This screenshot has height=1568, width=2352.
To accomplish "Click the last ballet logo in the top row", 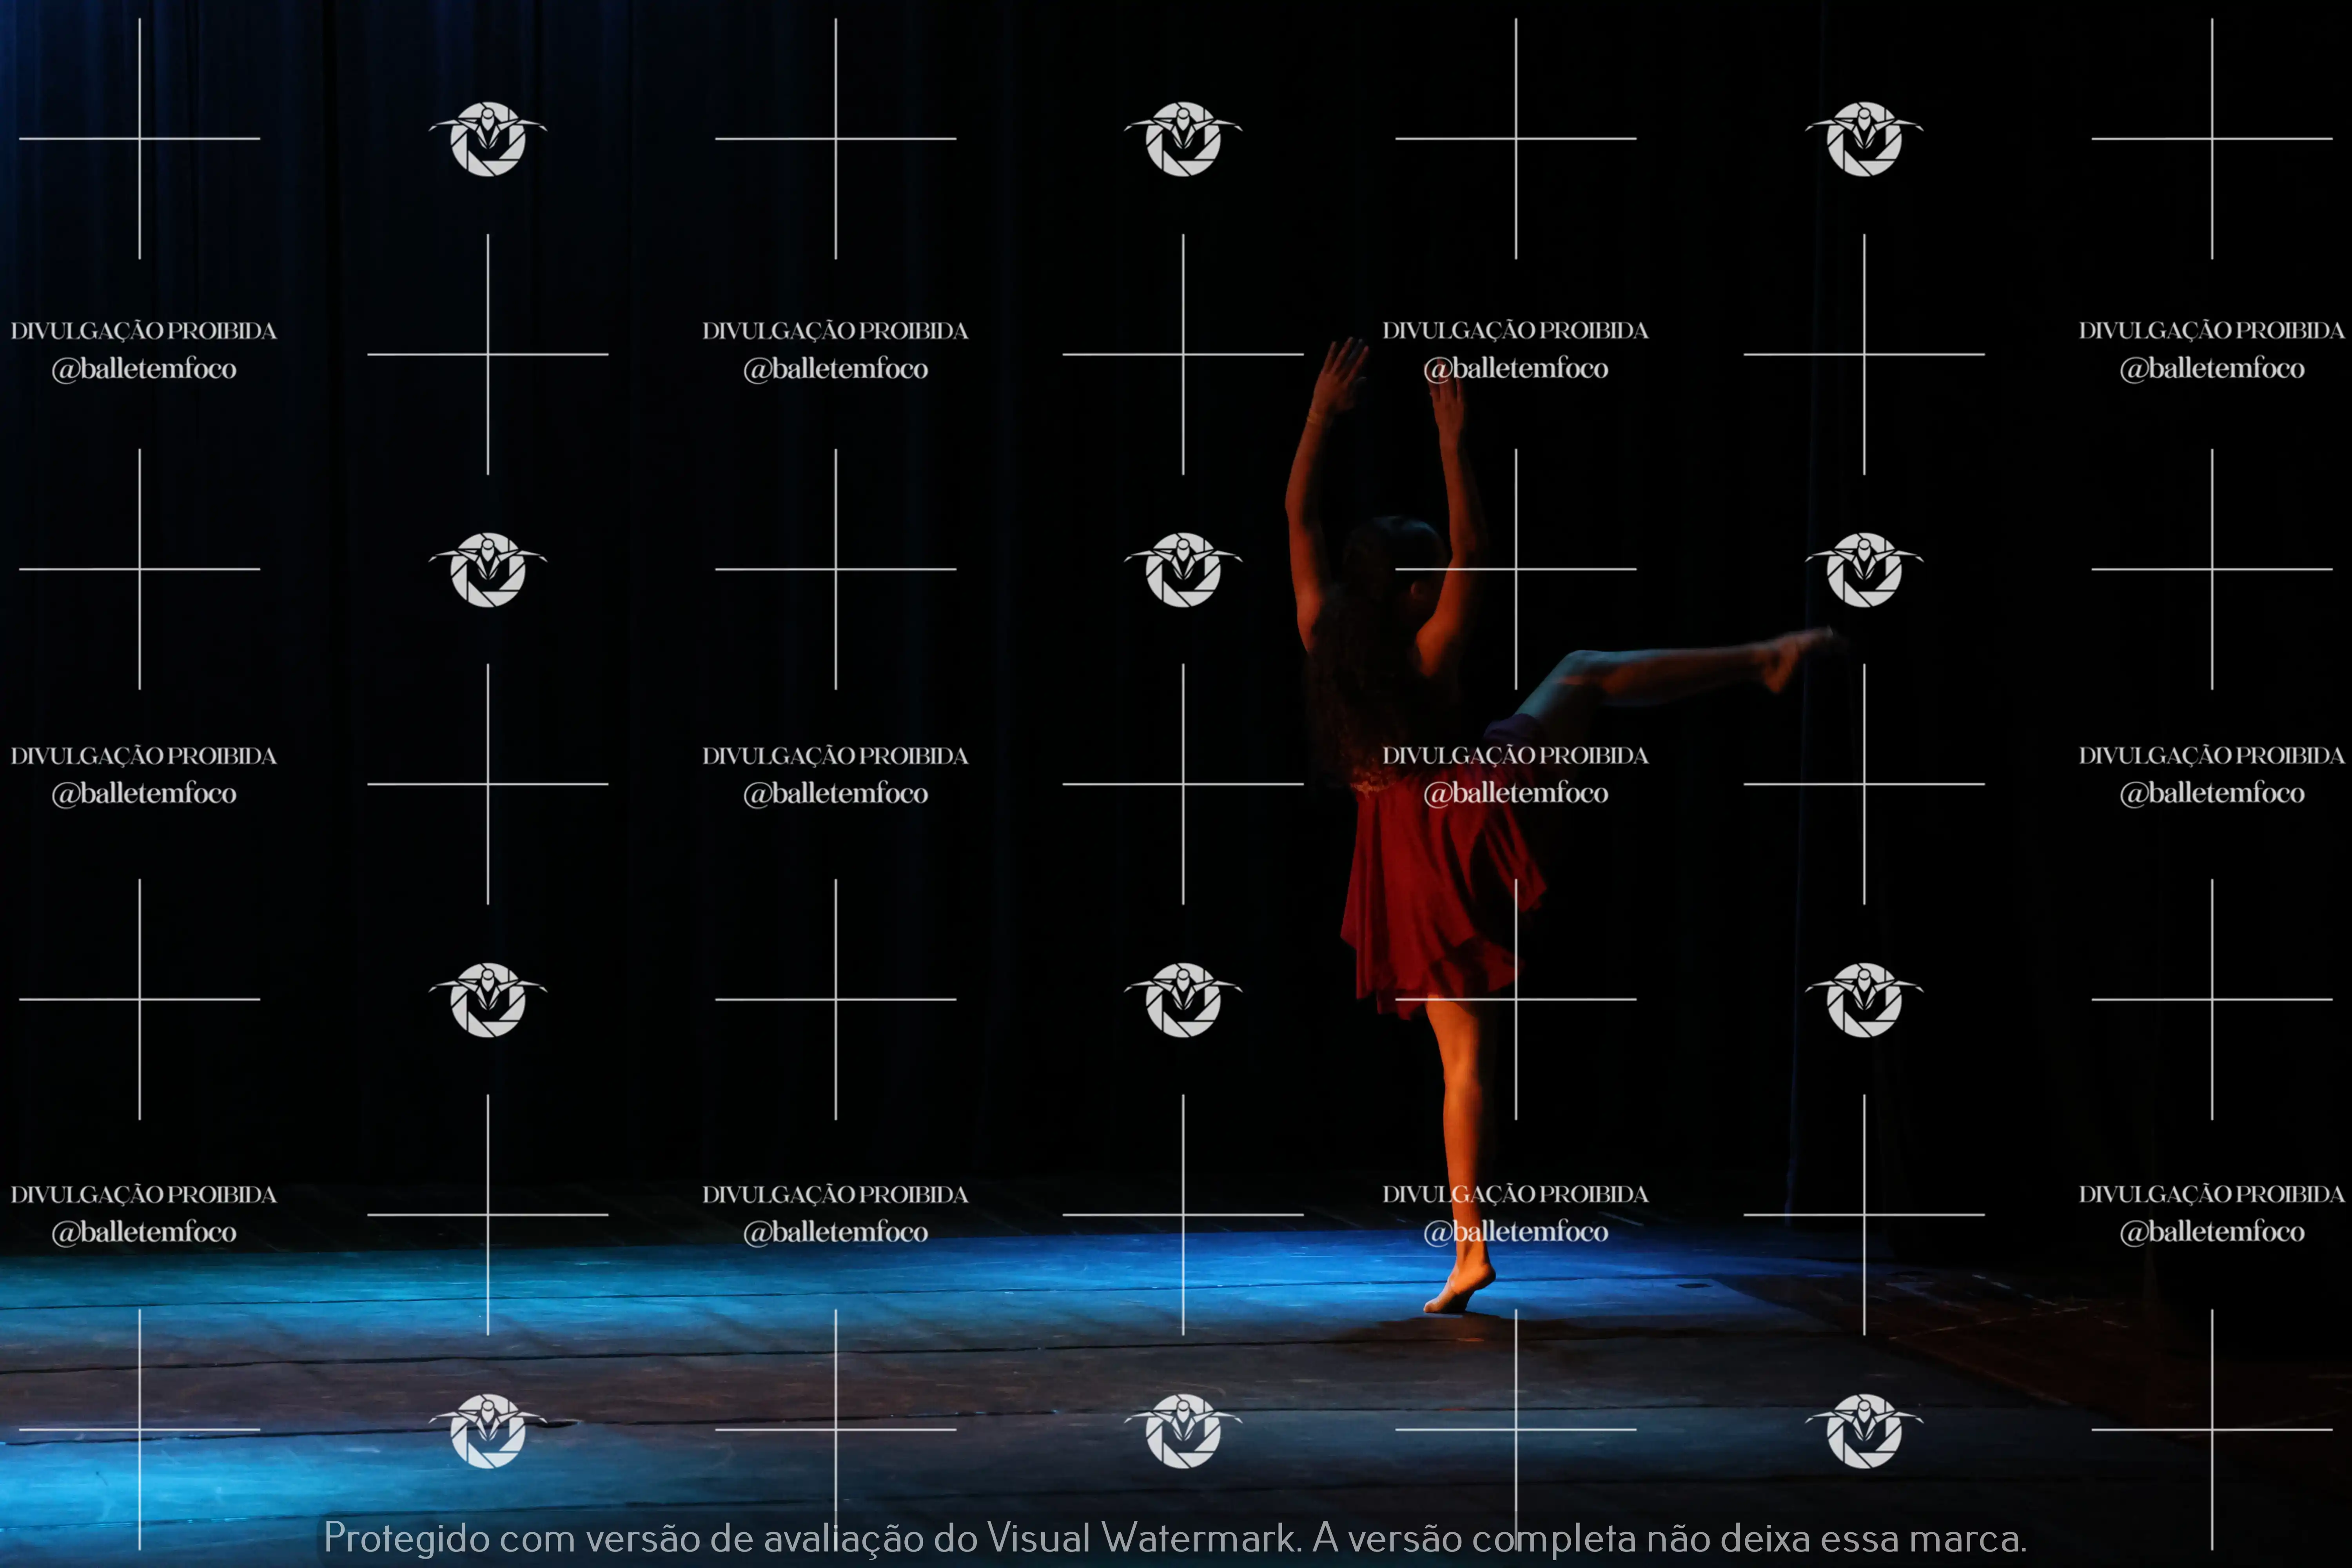I will click(1863, 139).
